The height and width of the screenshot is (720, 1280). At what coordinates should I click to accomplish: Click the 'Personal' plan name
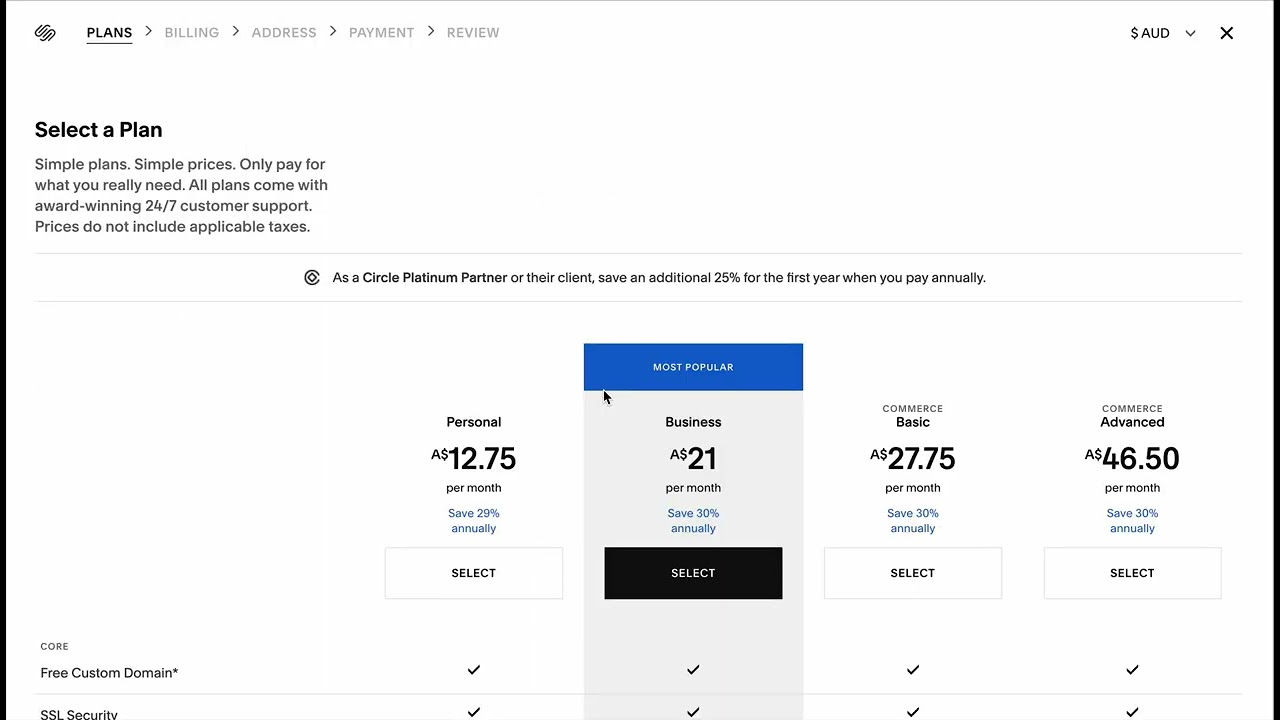click(474, 422)
